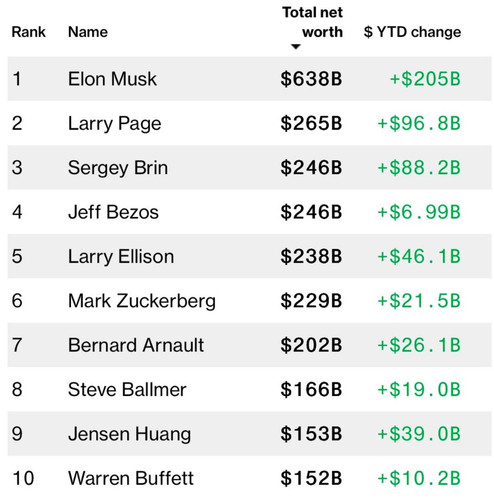Click the +$205B YTD change value

coord(425,79)
